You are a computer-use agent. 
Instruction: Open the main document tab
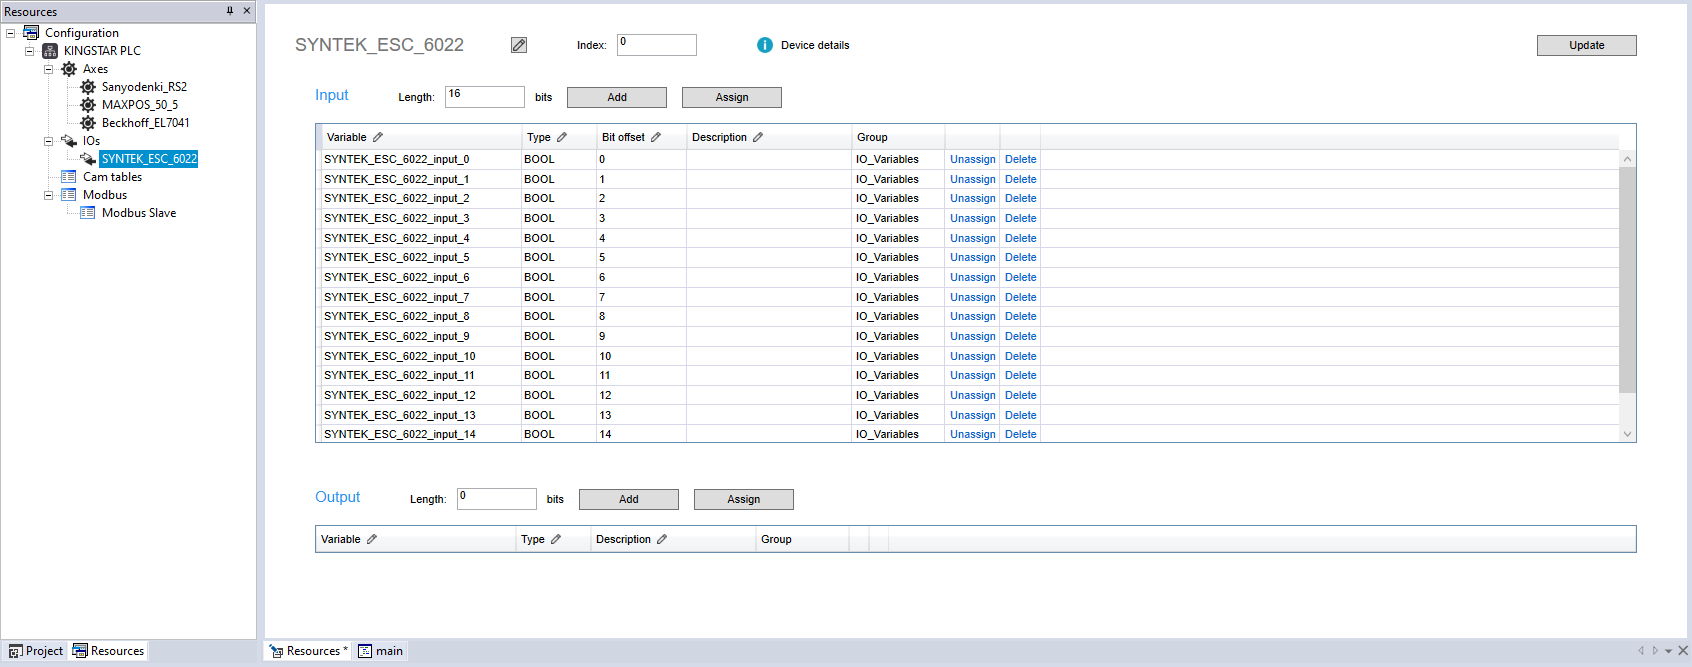(381, 651)
